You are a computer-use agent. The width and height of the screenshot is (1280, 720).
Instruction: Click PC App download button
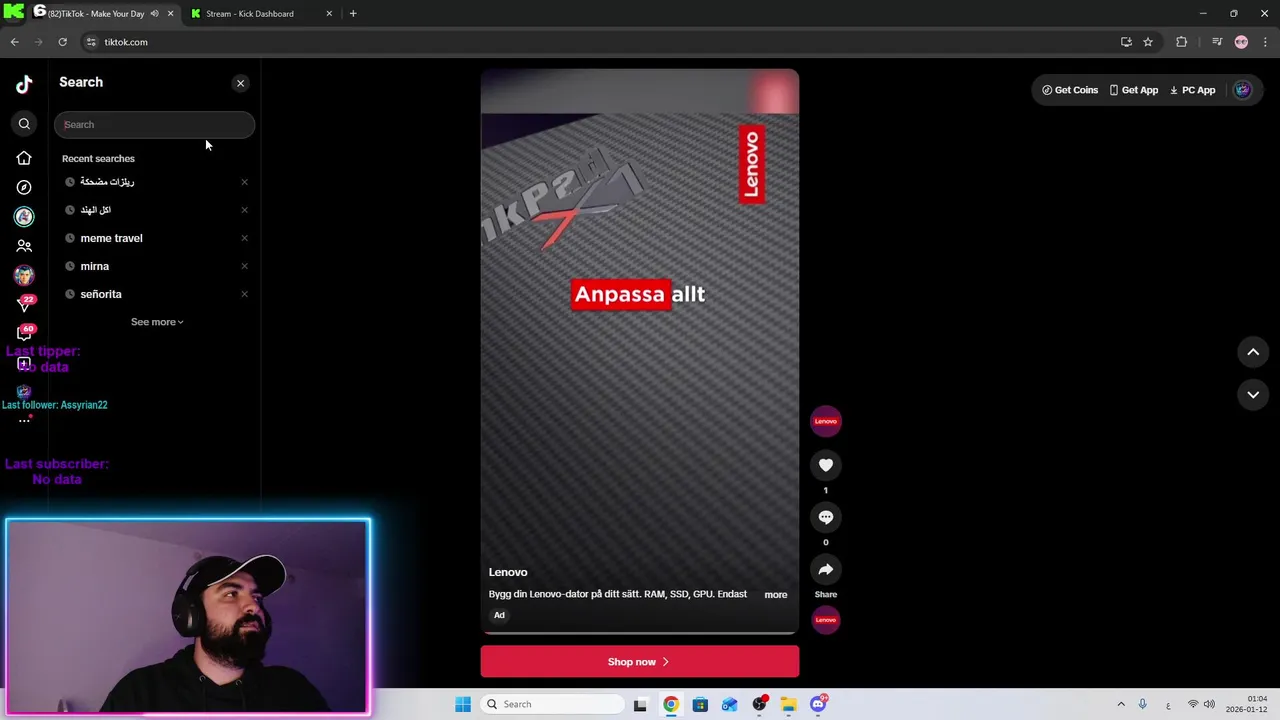coord(1192,90)
